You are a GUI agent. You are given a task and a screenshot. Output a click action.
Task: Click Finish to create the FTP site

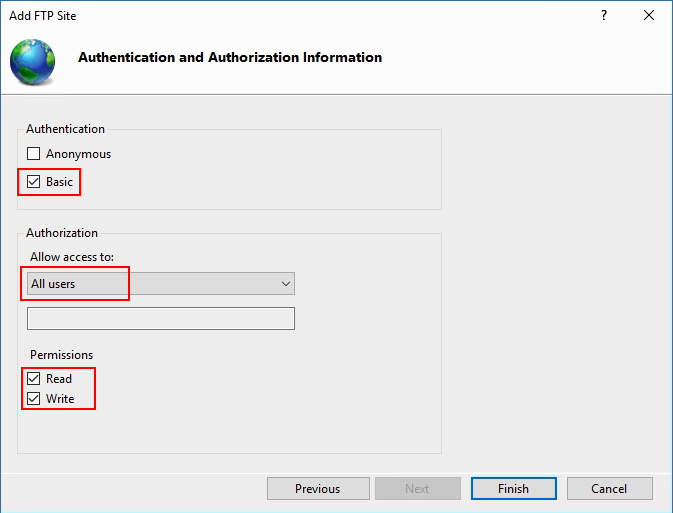(x=513, y=489)
